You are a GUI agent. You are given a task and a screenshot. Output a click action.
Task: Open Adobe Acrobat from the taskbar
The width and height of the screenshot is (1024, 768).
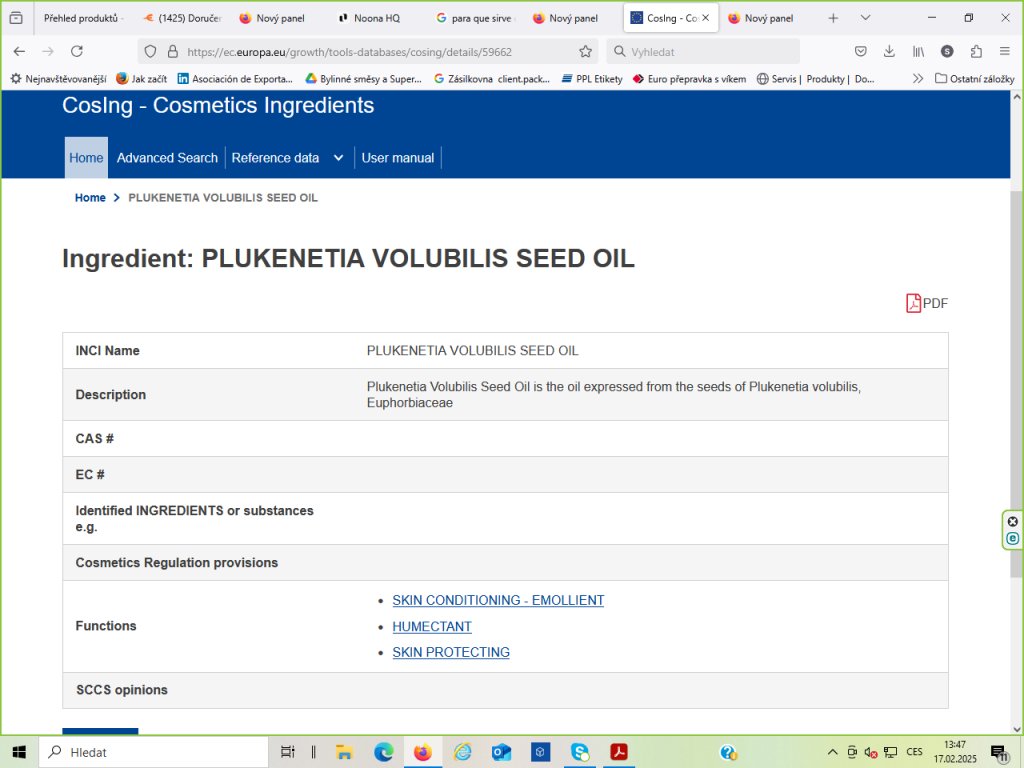tap(619, 752)
